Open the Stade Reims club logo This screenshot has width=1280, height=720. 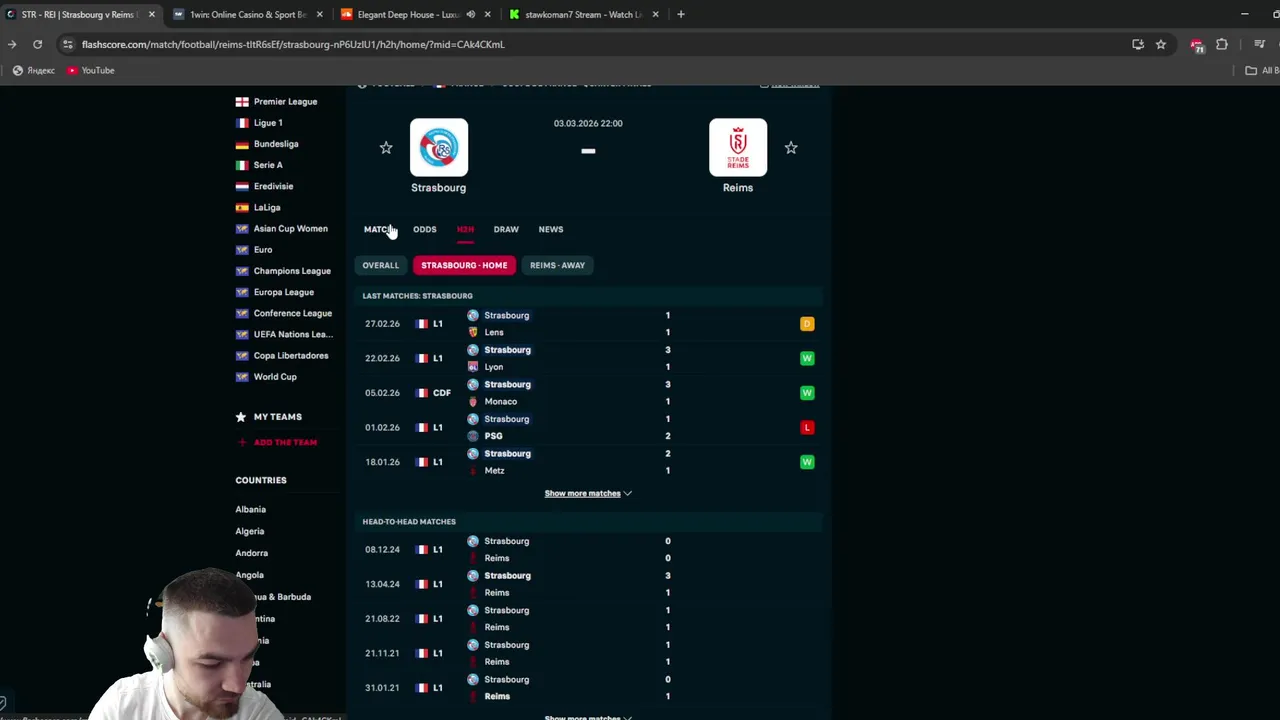[738, 148]
